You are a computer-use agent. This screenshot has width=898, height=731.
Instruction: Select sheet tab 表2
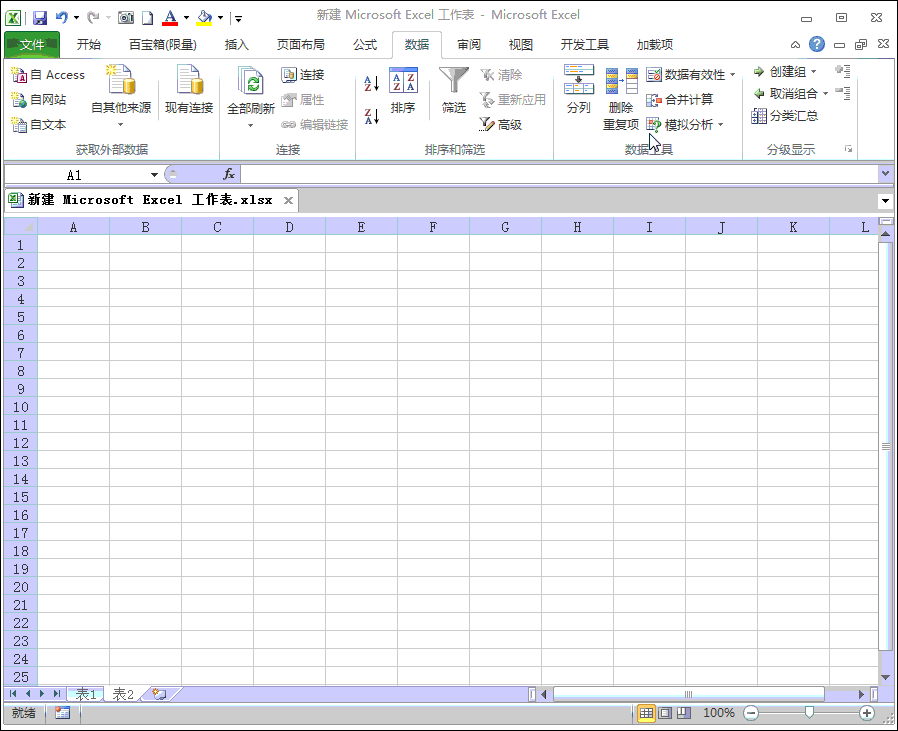click(x=123, y=694)
